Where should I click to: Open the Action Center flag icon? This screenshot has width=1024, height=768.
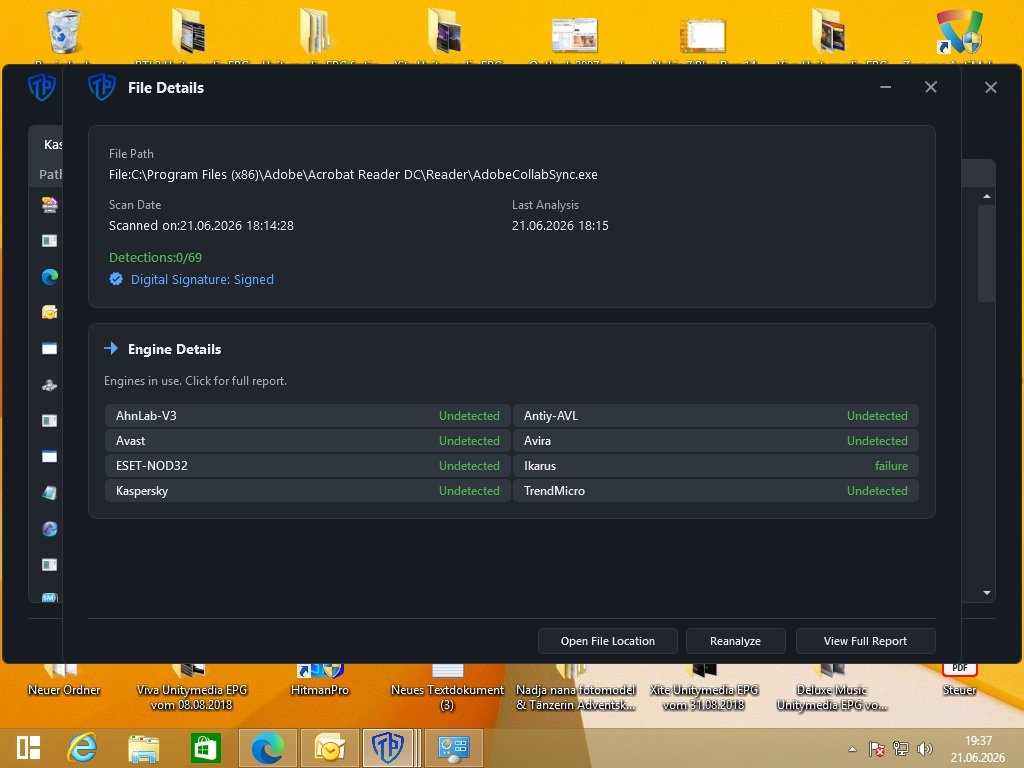click(877, 748)
